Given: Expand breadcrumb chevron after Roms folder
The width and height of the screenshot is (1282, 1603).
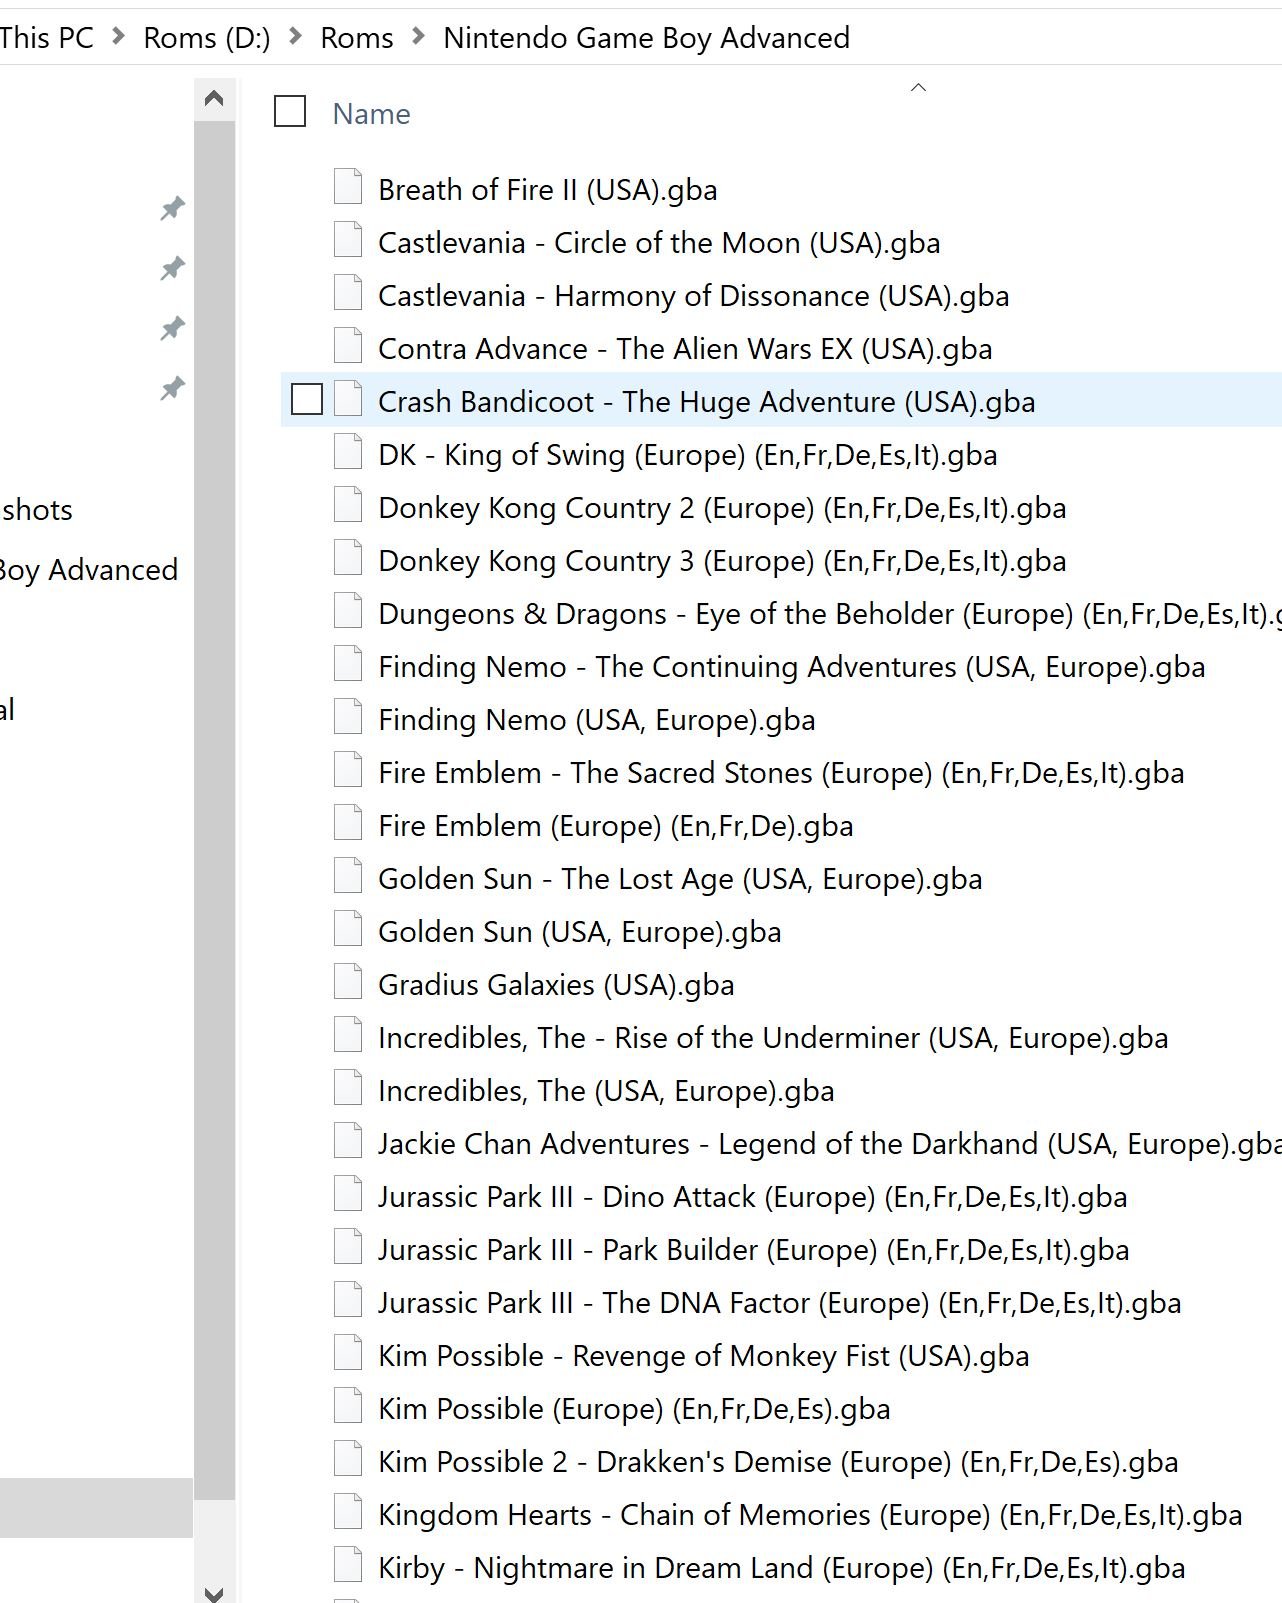Looking at the screenshot, I should pos(419,37).
